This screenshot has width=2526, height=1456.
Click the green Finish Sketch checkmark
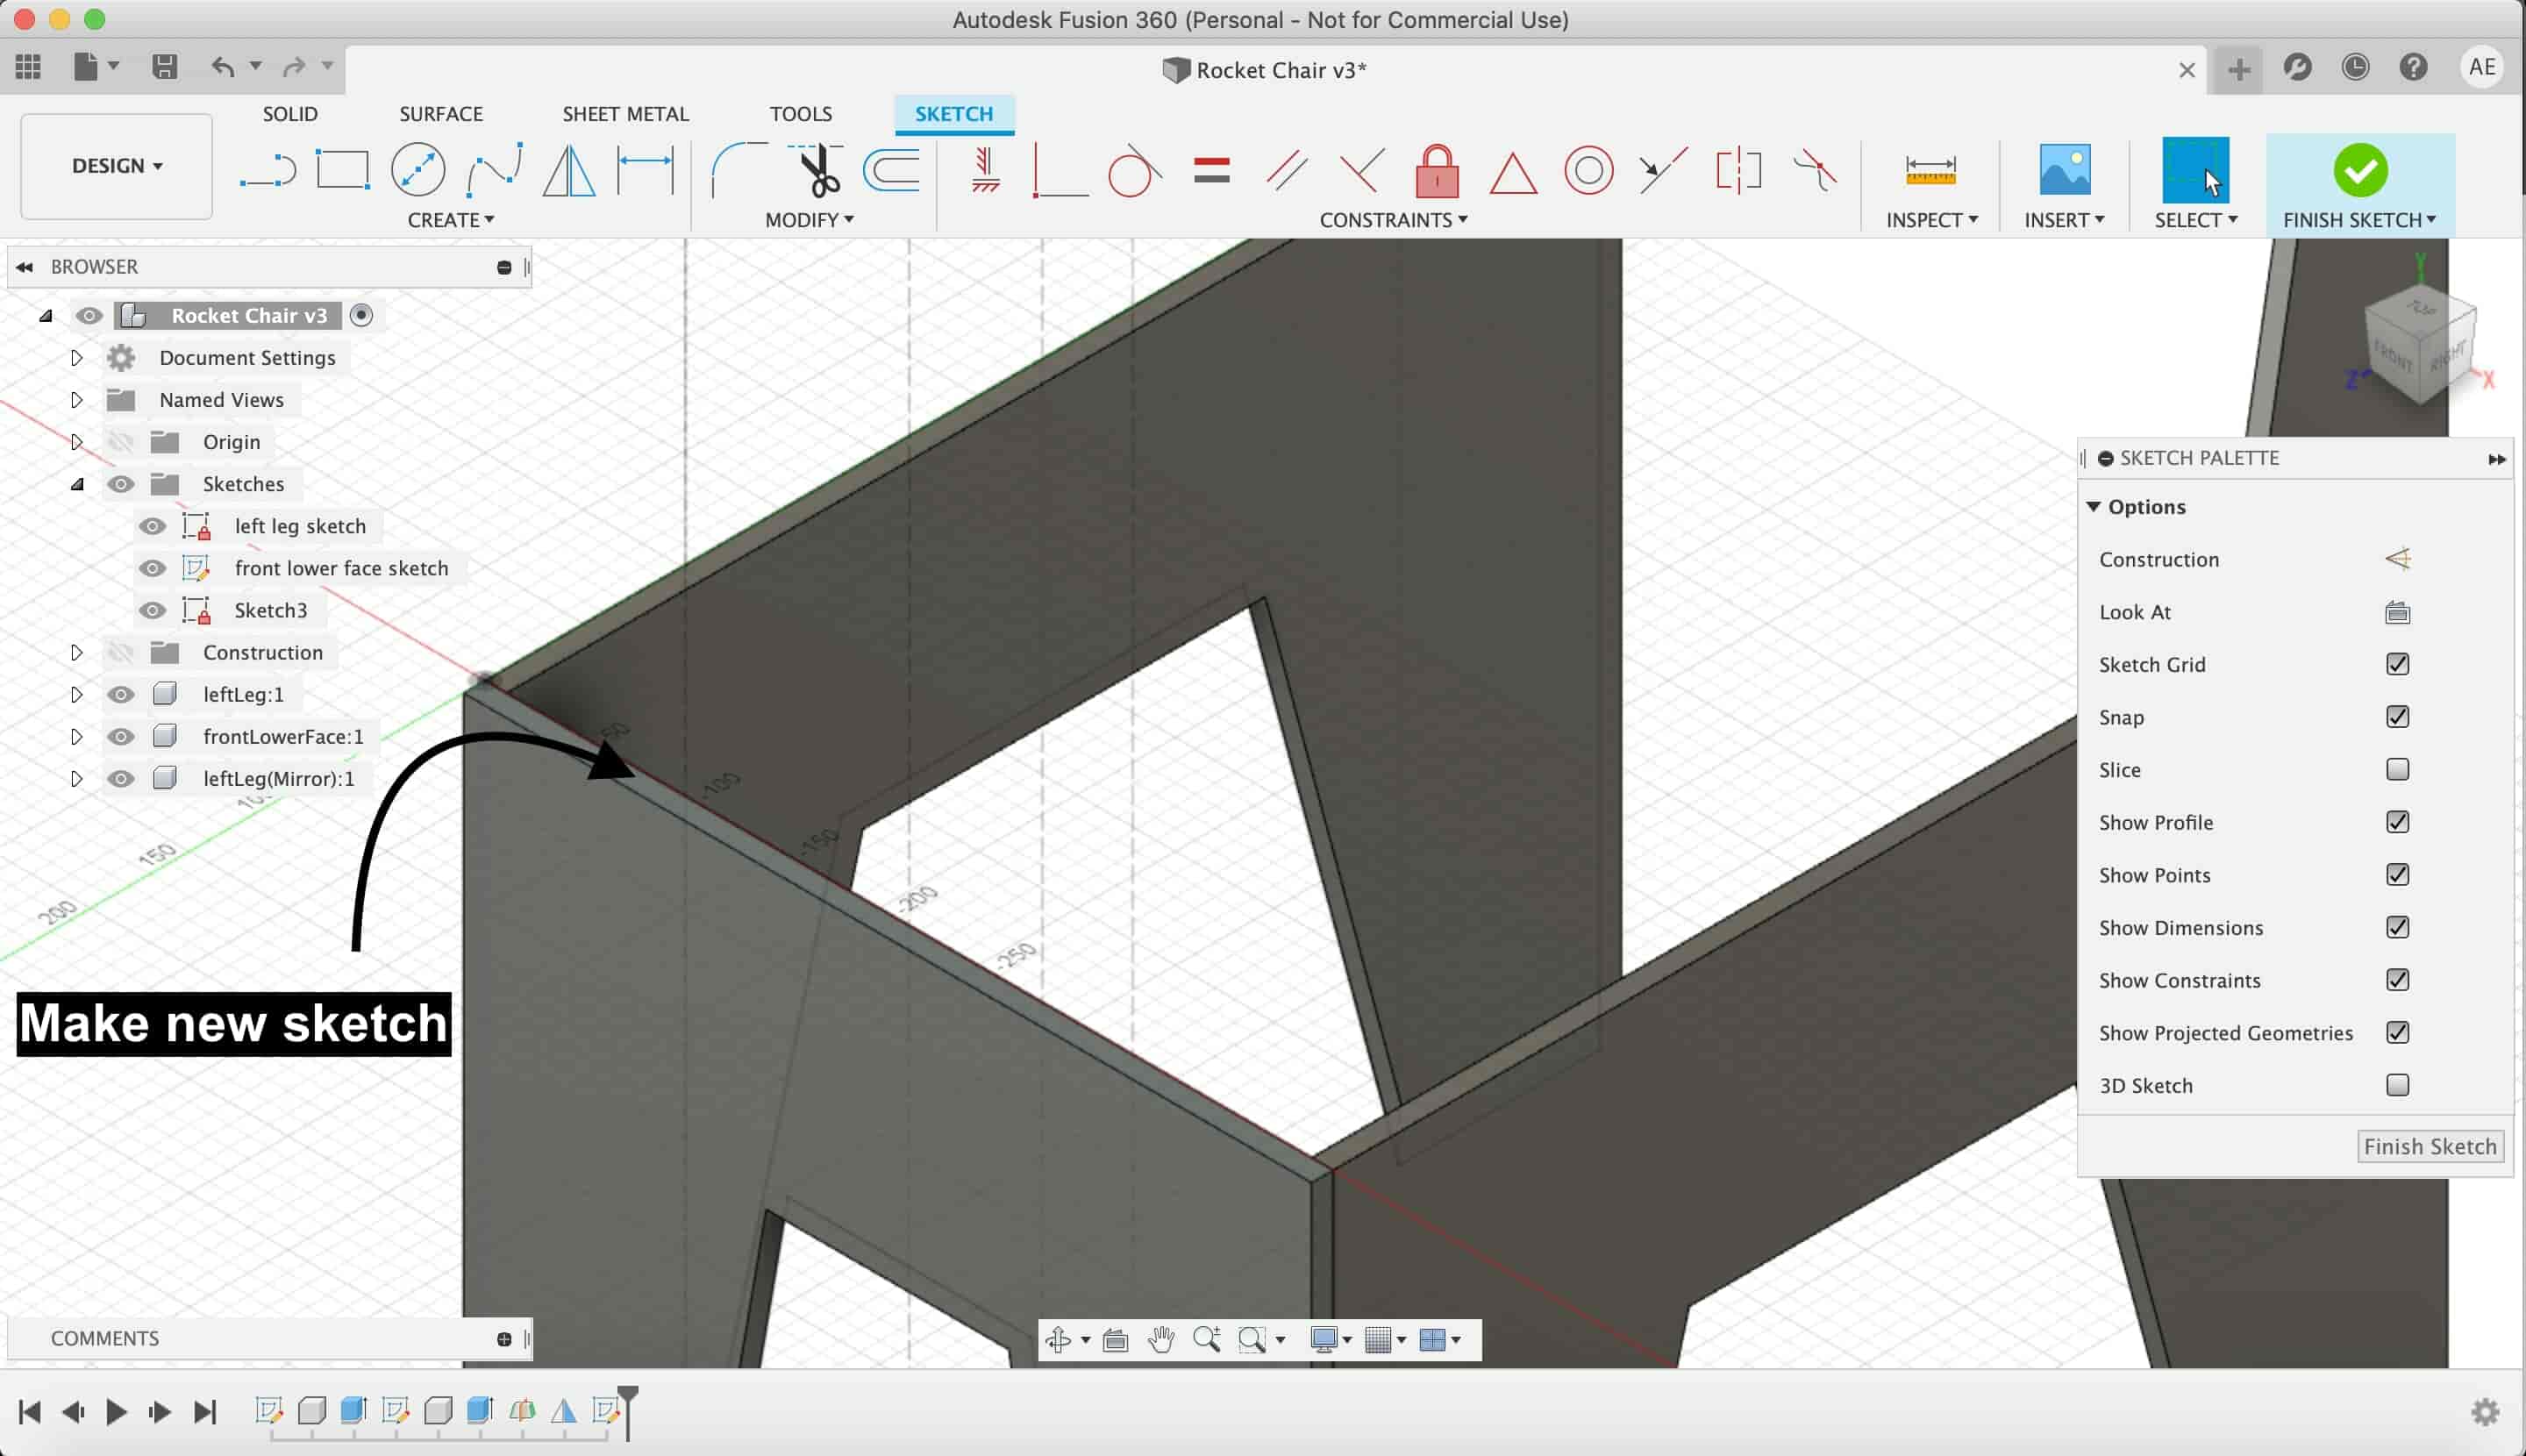coord(2360,170)
